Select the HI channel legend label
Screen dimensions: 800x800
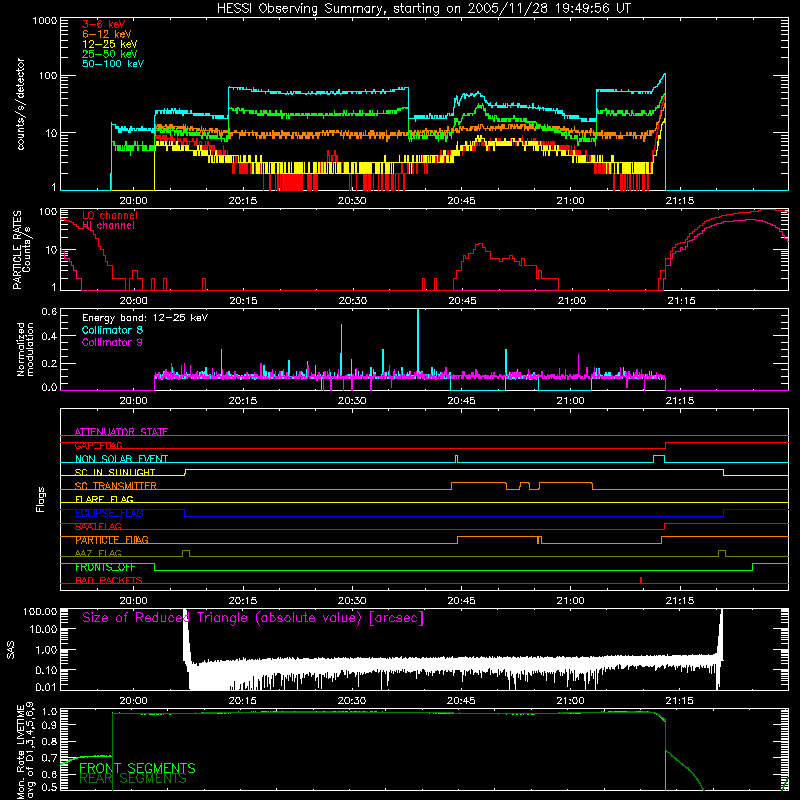click(108, 226)
